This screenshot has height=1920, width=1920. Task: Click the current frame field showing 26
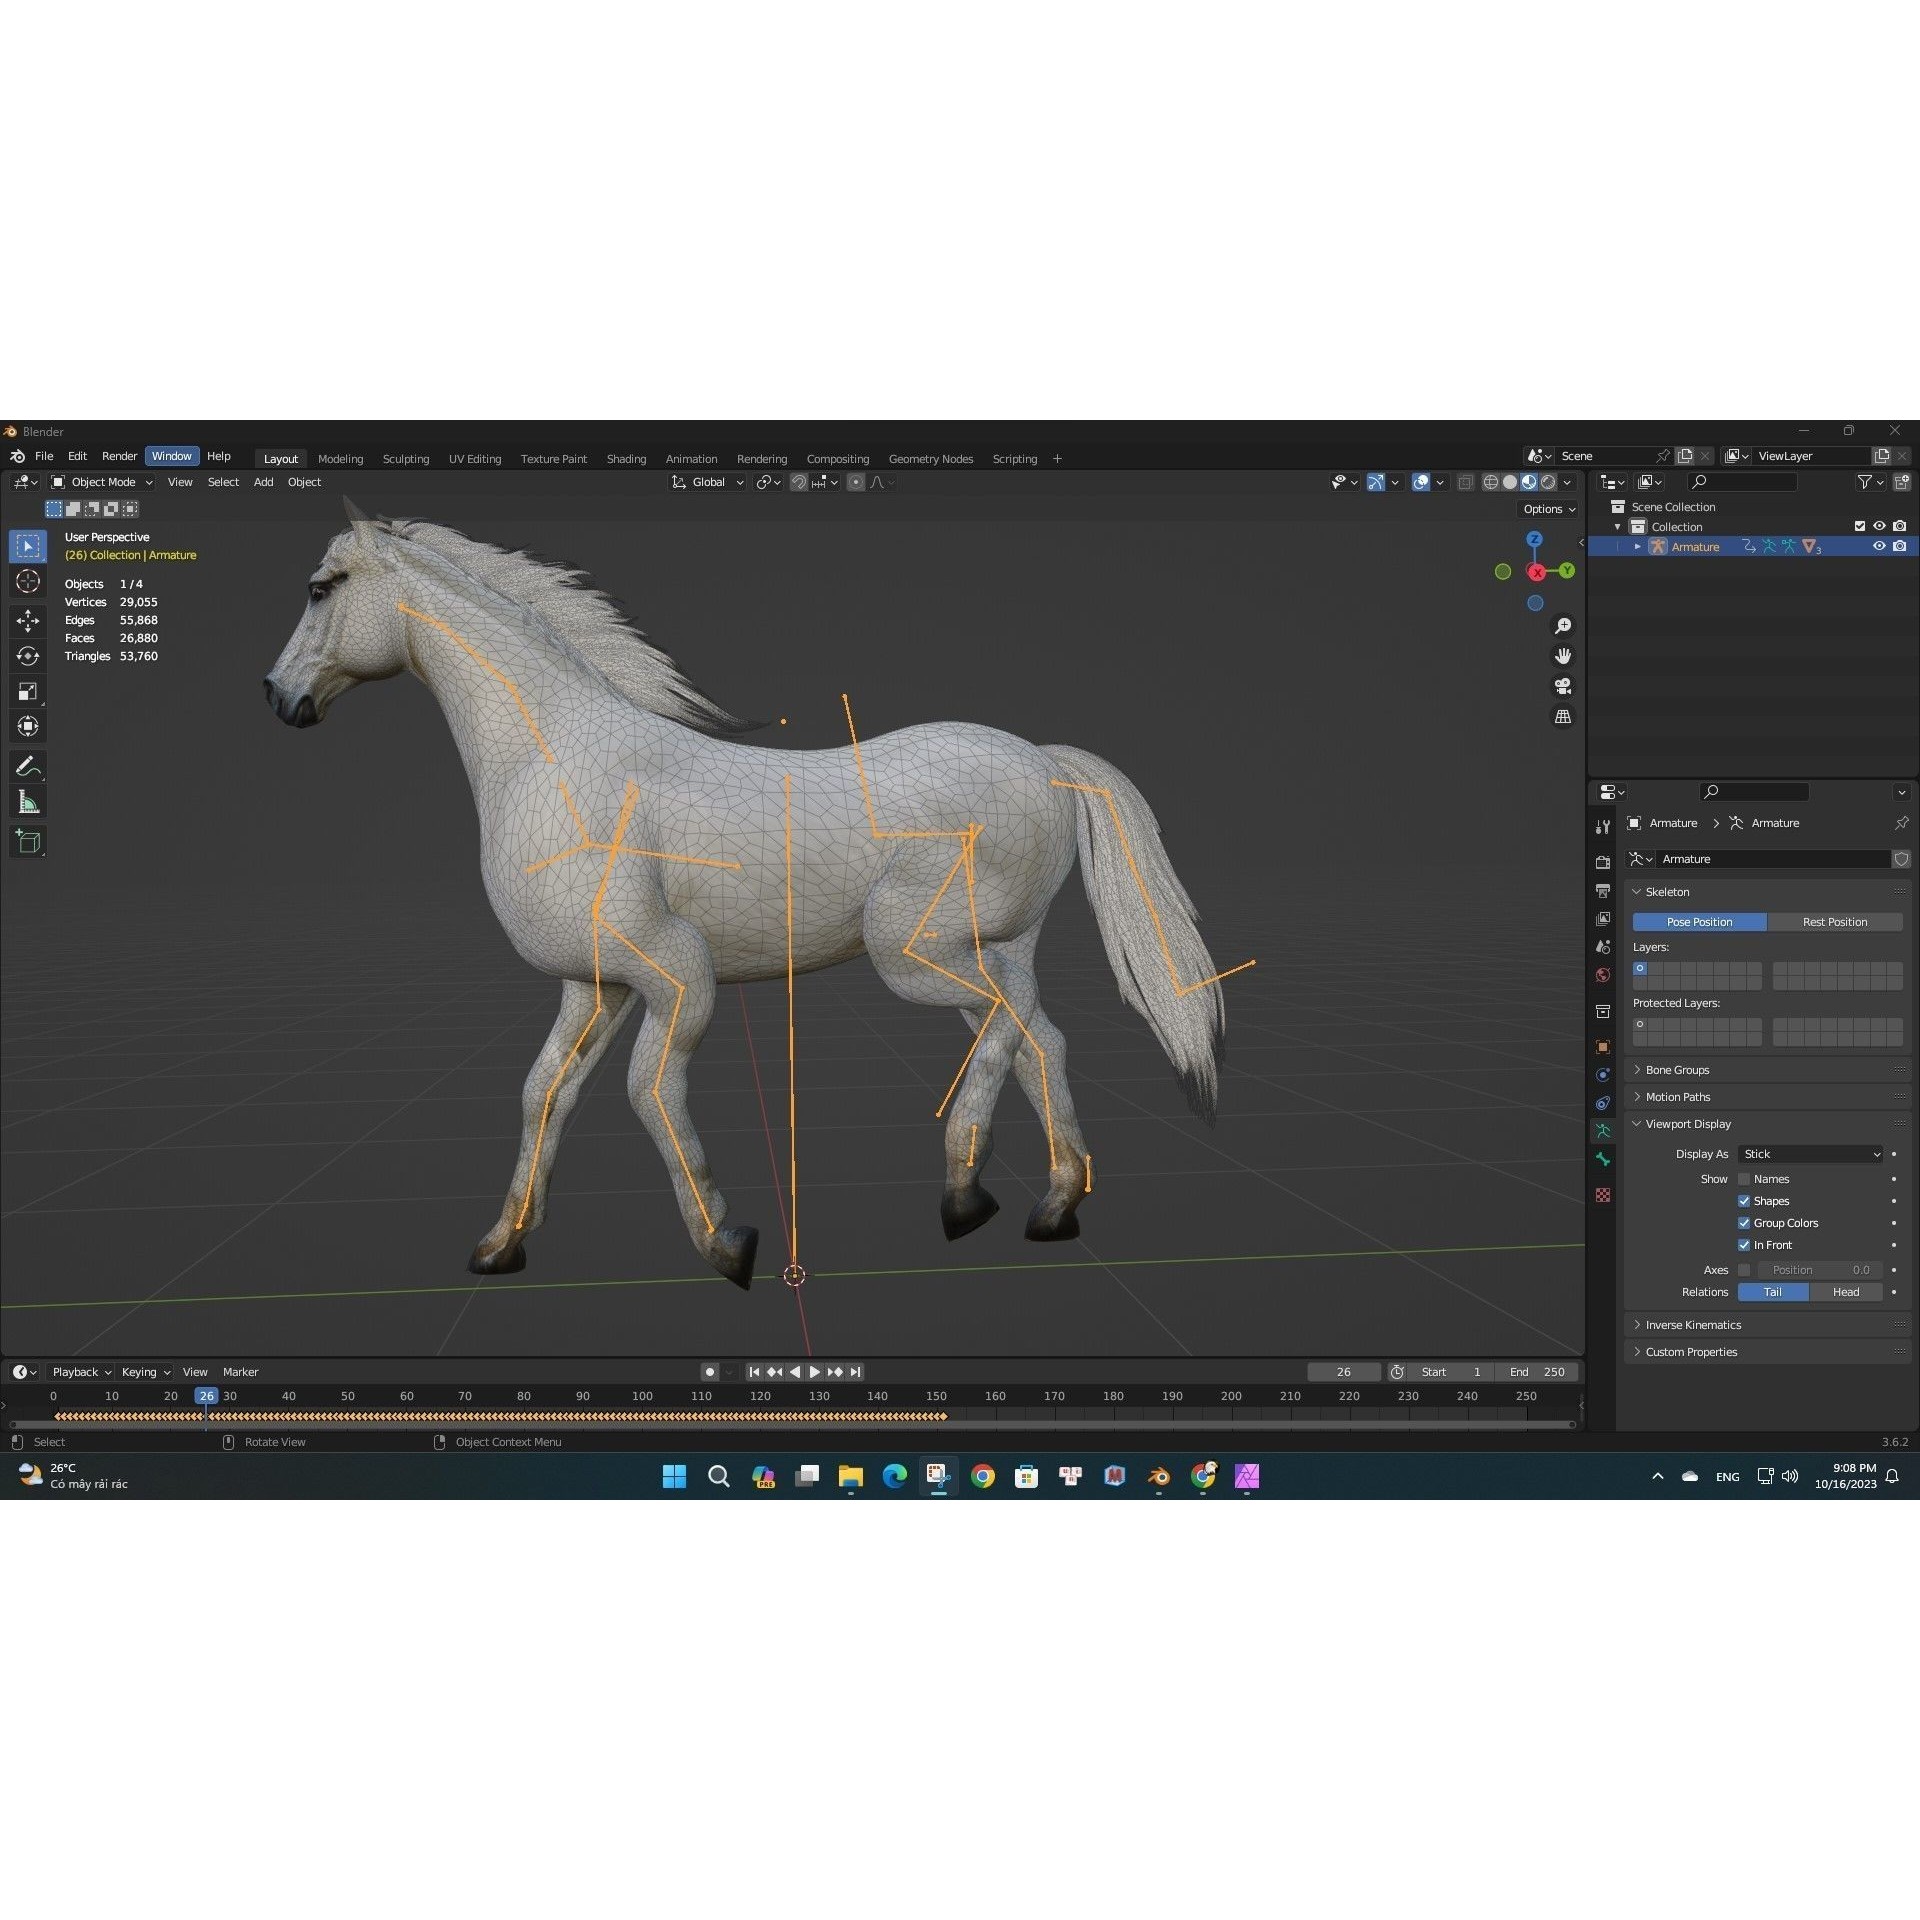tap(1344, 1372)
